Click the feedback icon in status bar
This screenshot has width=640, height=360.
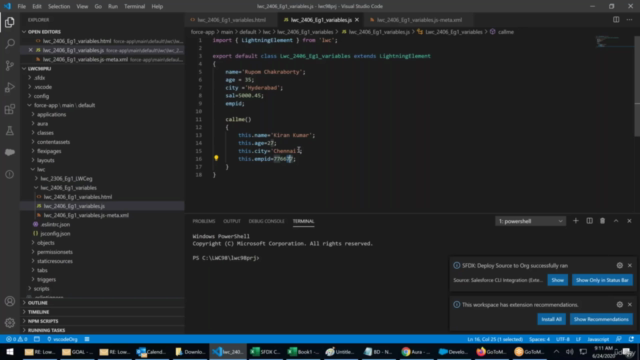pyautogui.click(x=619, y=339)
